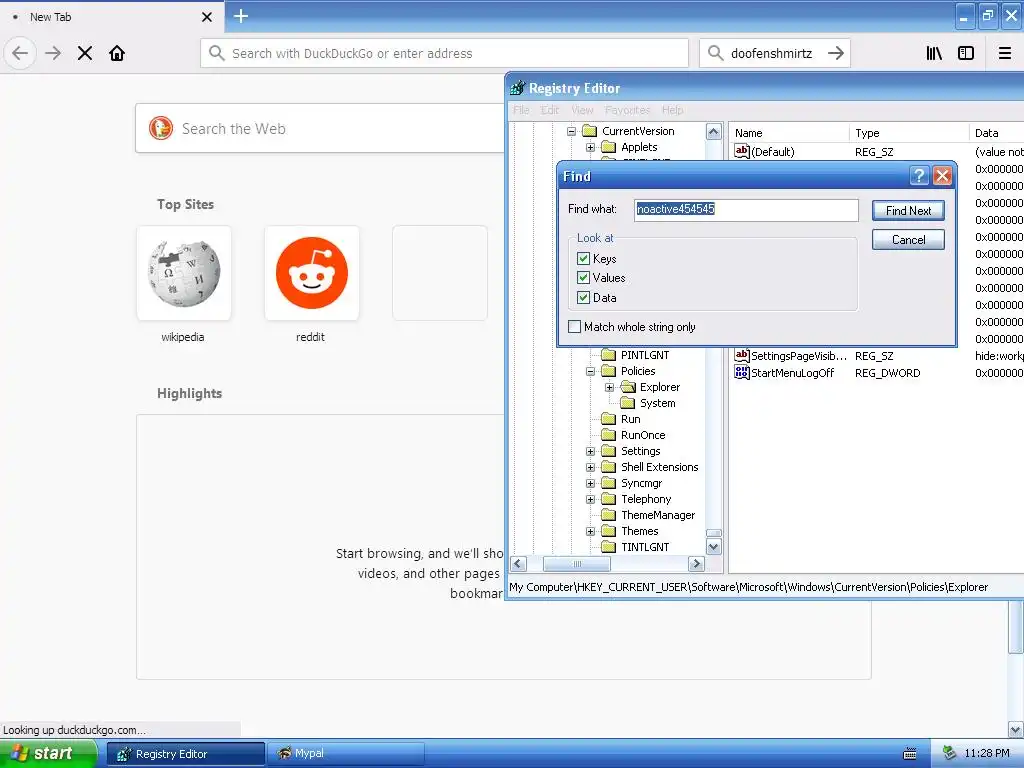This screenshot has height=768, width=1024.
Task: Open the wikipedia top site tile
Action: click(184, 273)
